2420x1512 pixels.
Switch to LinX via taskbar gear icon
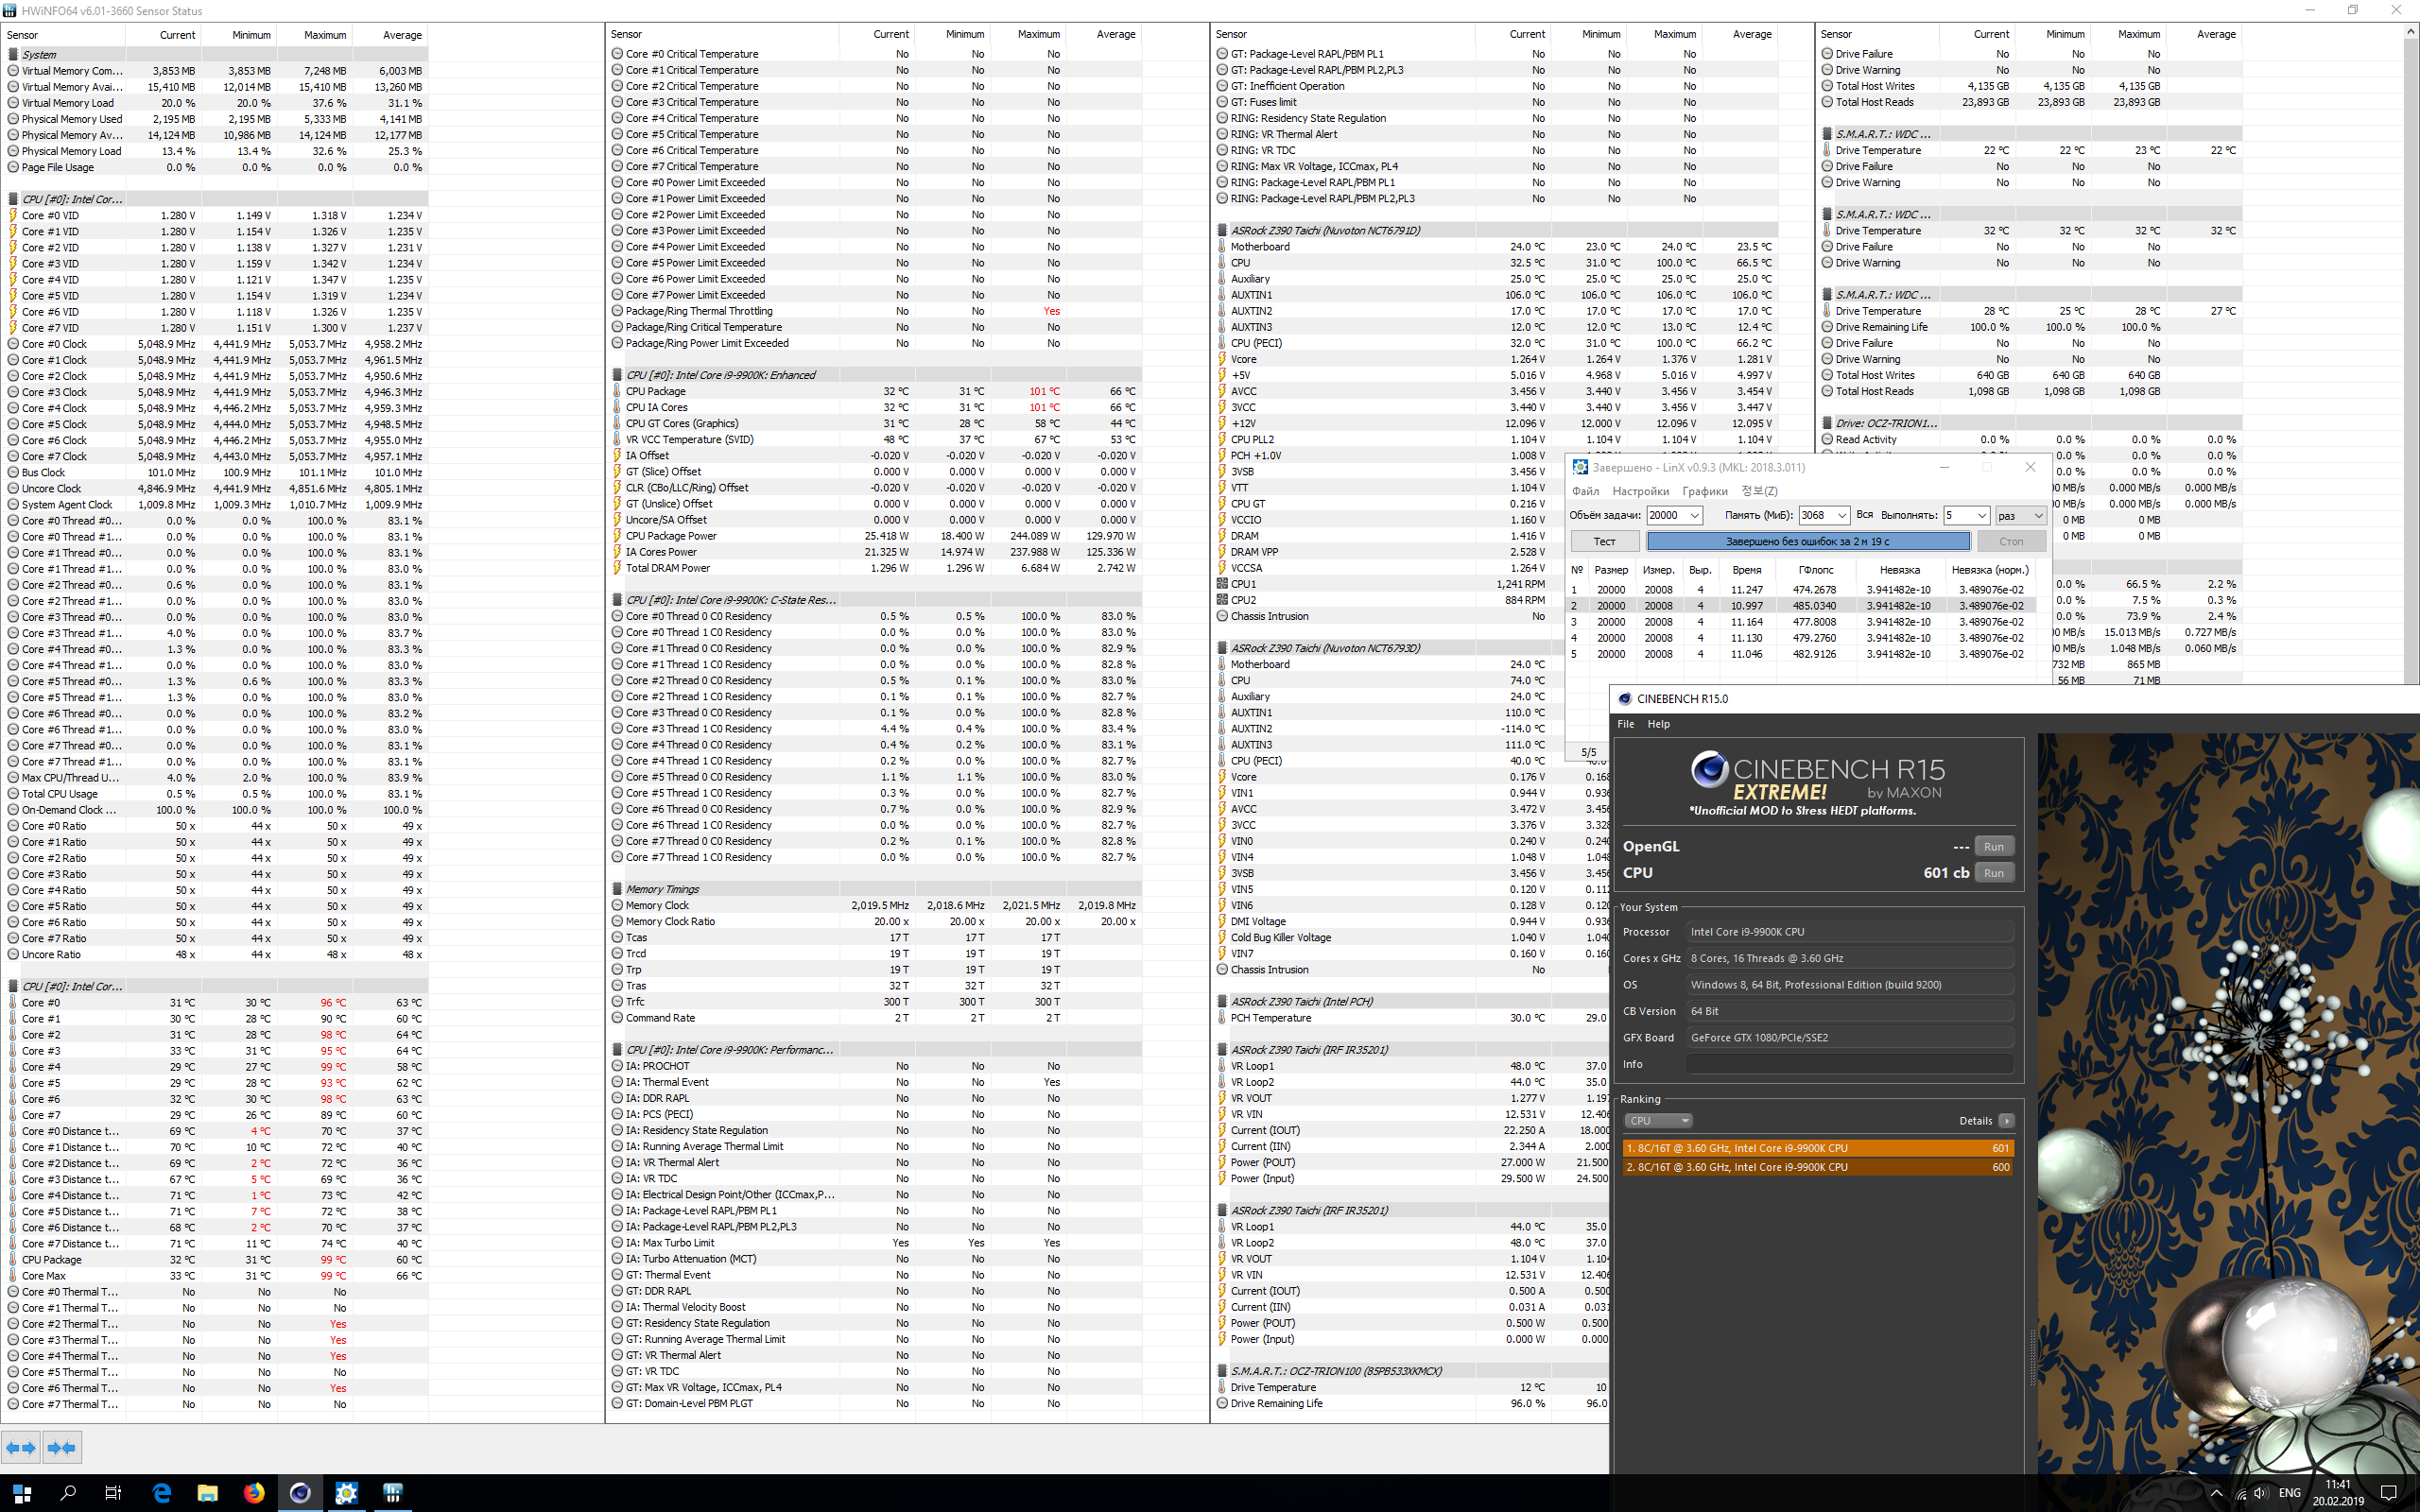[x=346, y=1493]
